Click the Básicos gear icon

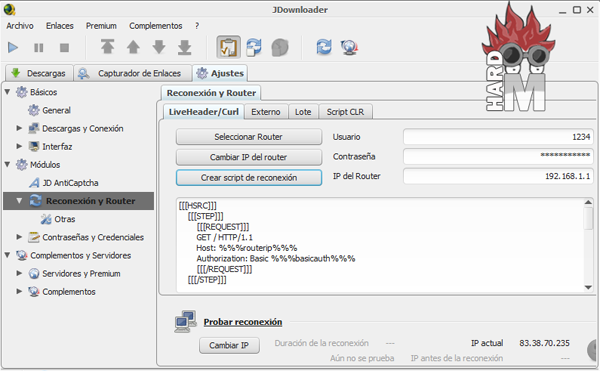(21, 92)
